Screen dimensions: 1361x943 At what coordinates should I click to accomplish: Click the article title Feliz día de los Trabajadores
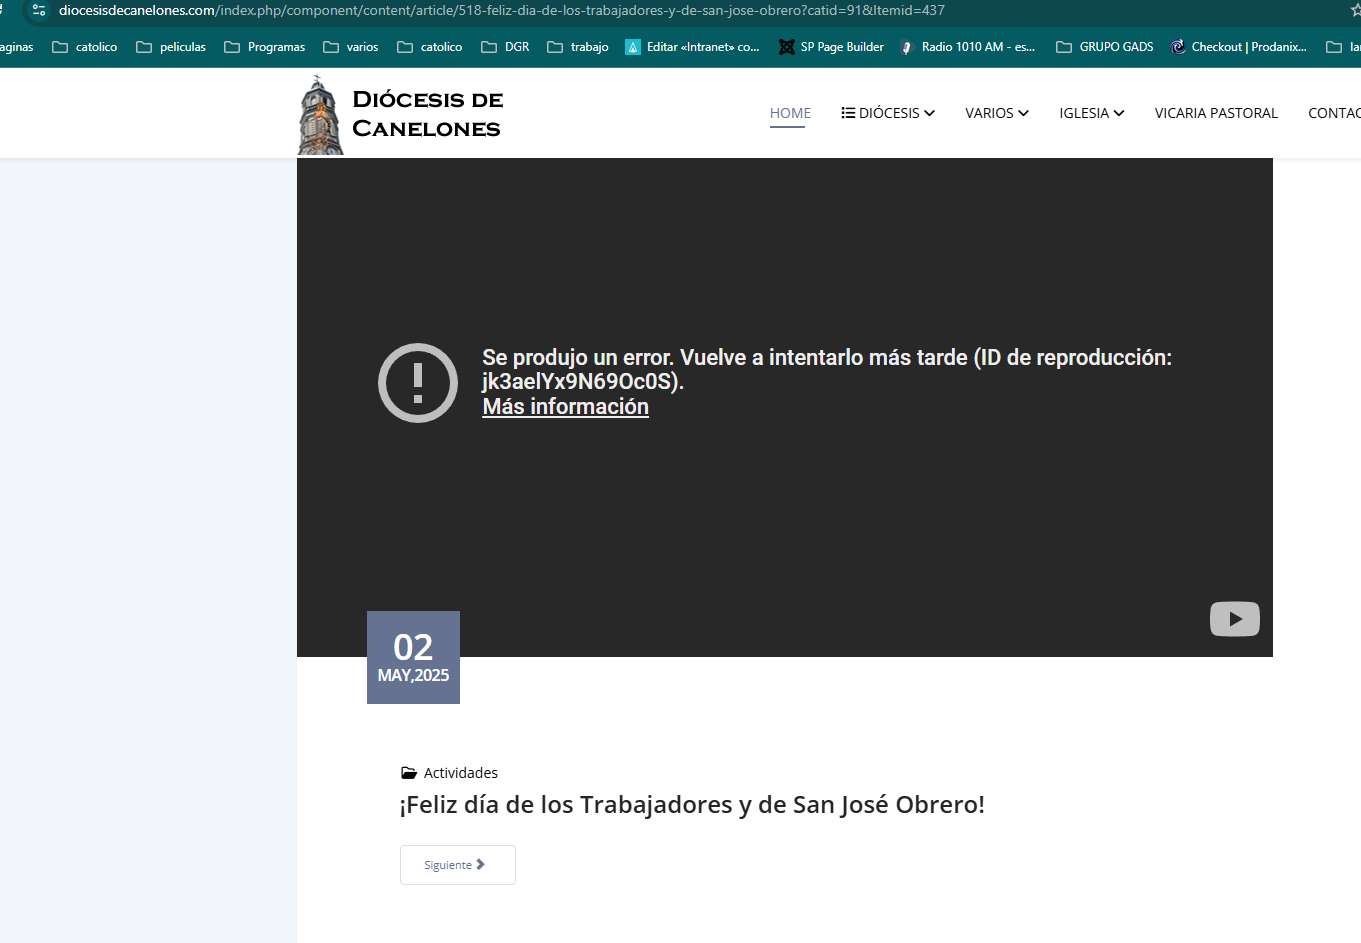(692, 804)
